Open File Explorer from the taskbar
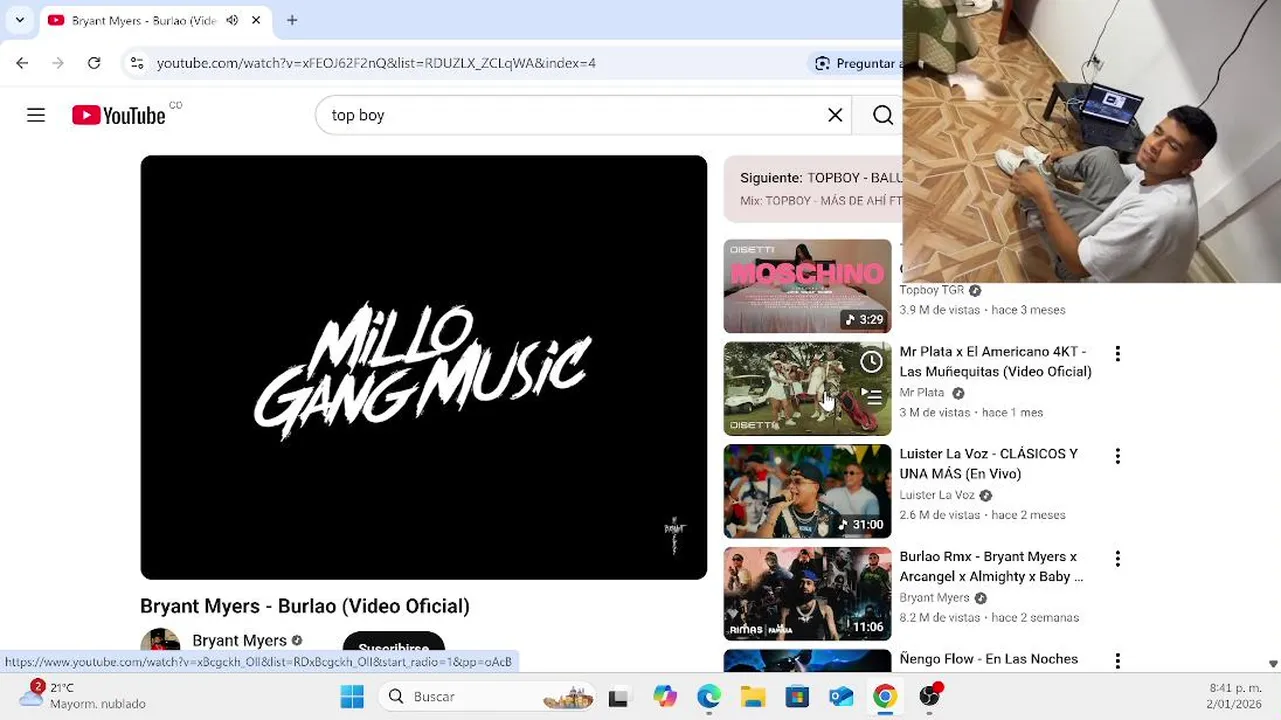The height and width of the screenshot is (720, 1281). pos(753,696)
